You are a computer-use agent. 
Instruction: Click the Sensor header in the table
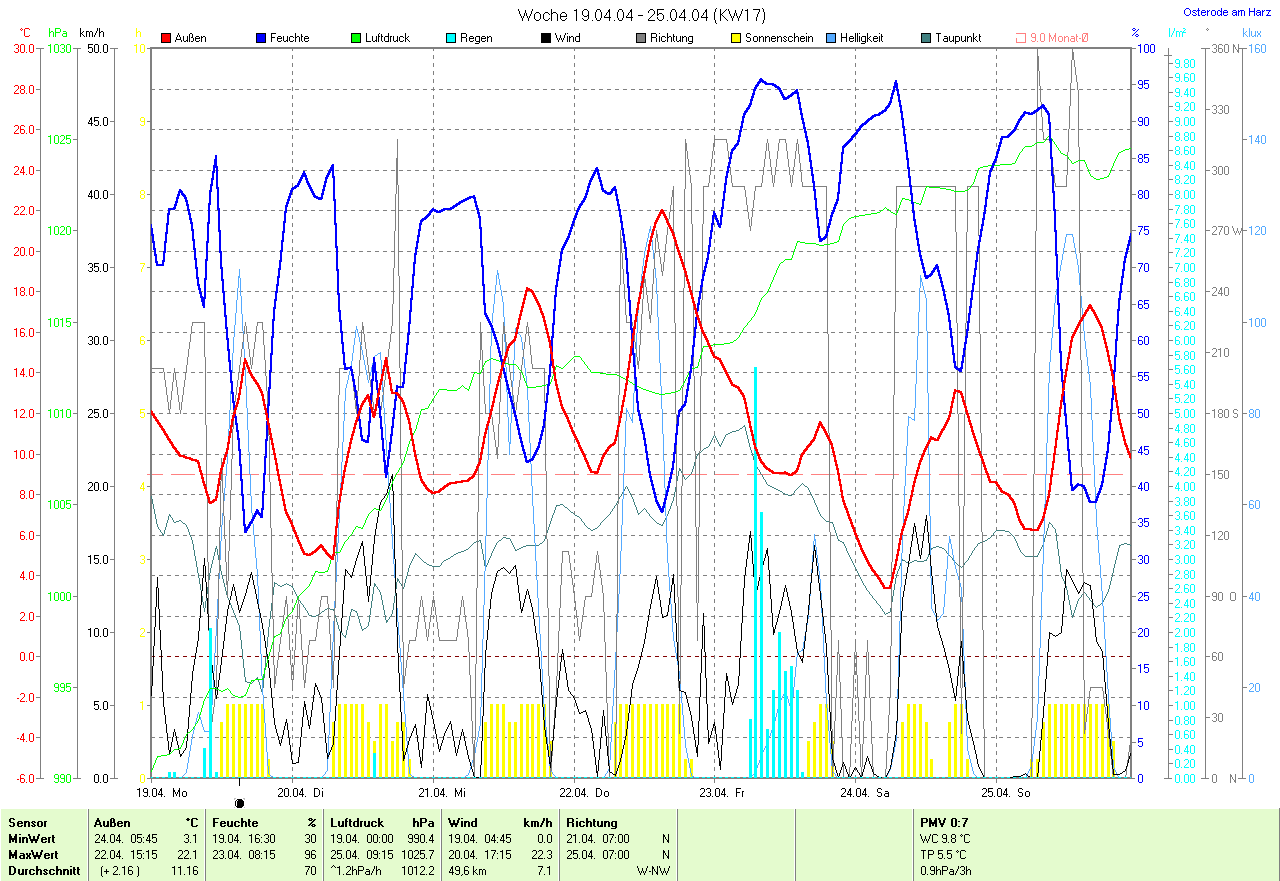[27, 822]
